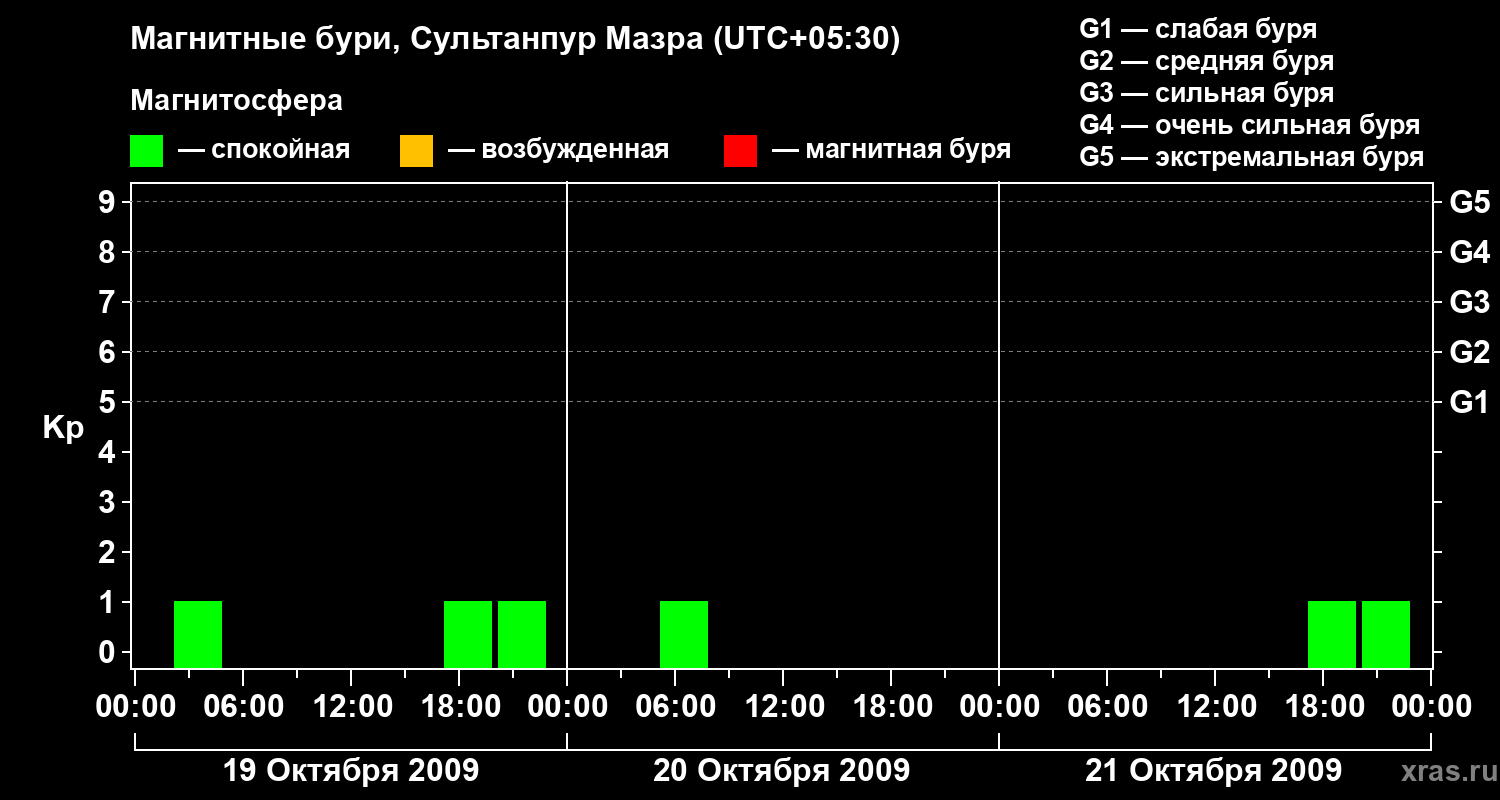Click the 06:00 time label for 20 October
The width and height of the screenshot is (1500, 800).
point(675,707)
